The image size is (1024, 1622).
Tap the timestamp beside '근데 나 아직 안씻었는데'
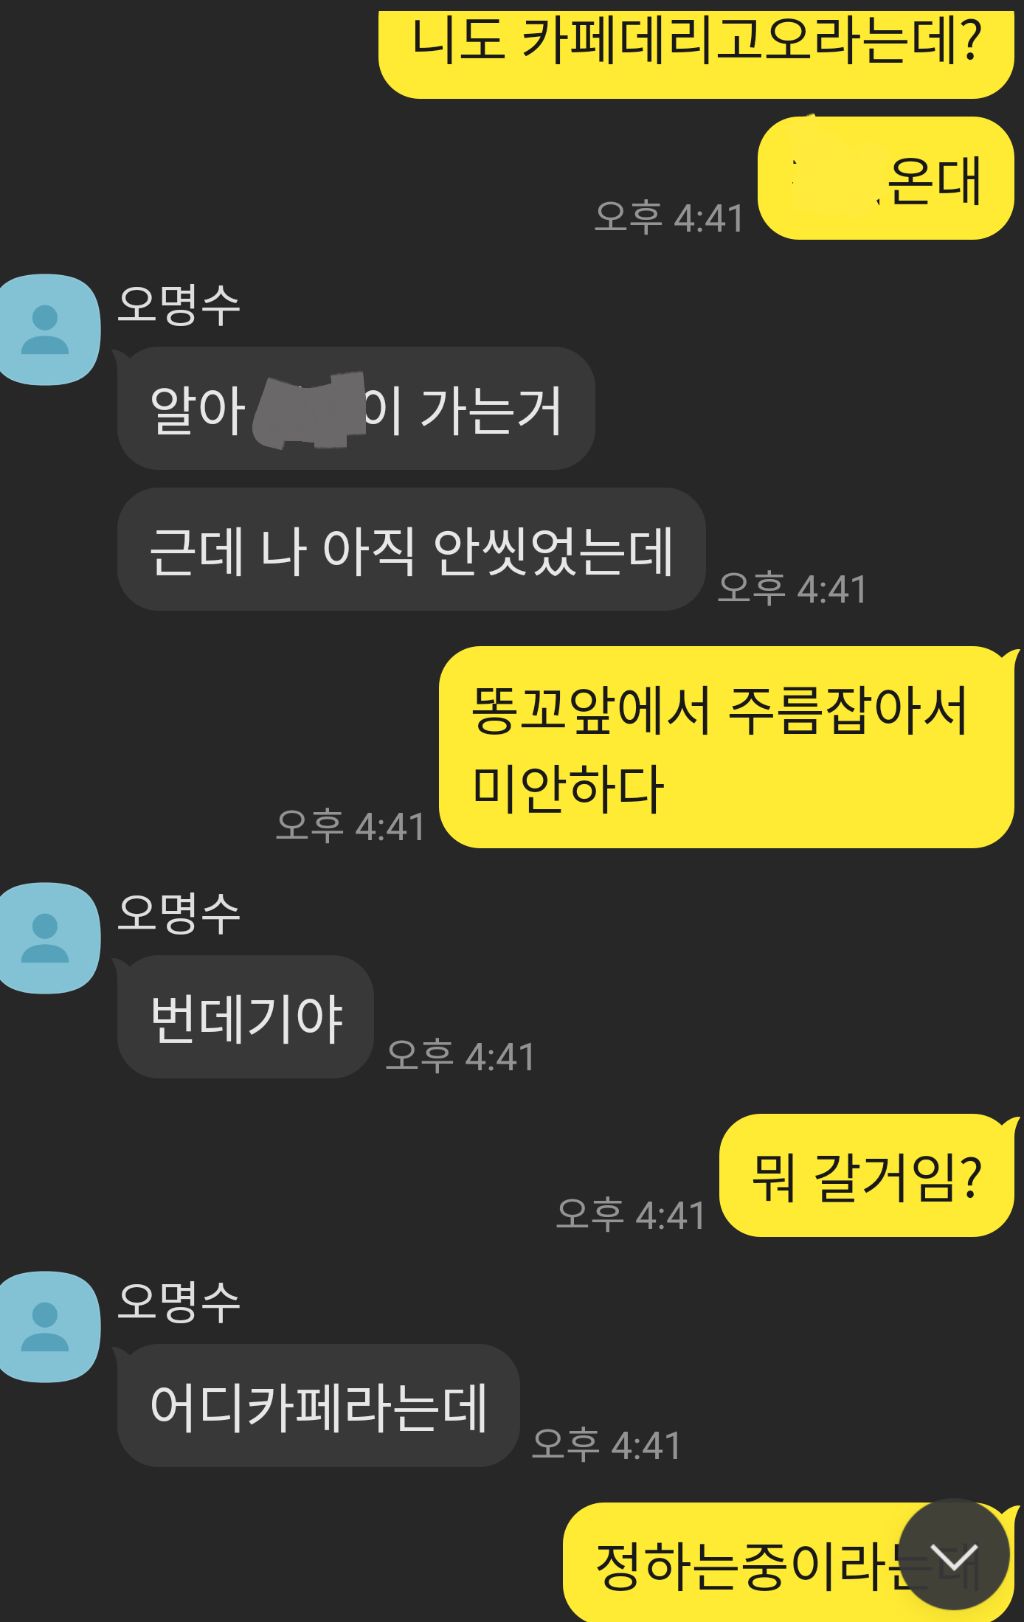[792, 588]
